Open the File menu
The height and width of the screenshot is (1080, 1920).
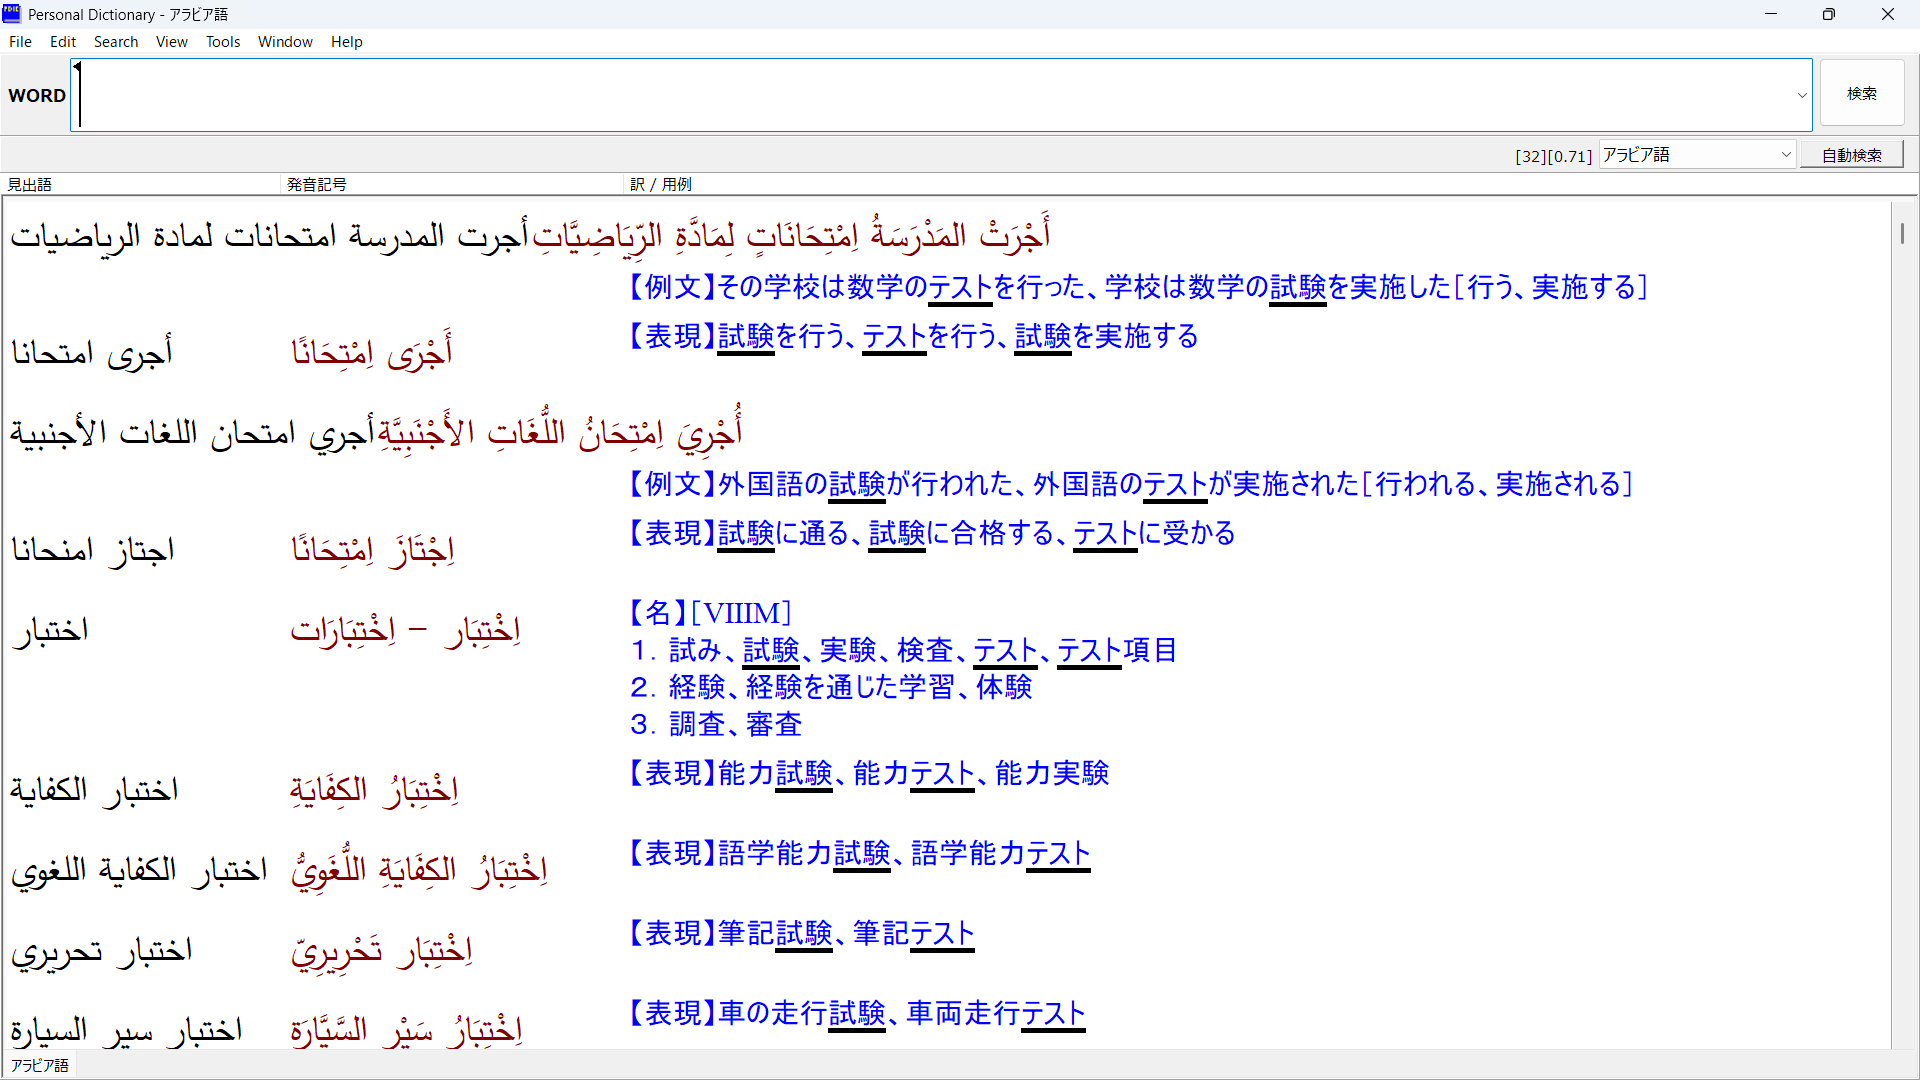[20, 42]
